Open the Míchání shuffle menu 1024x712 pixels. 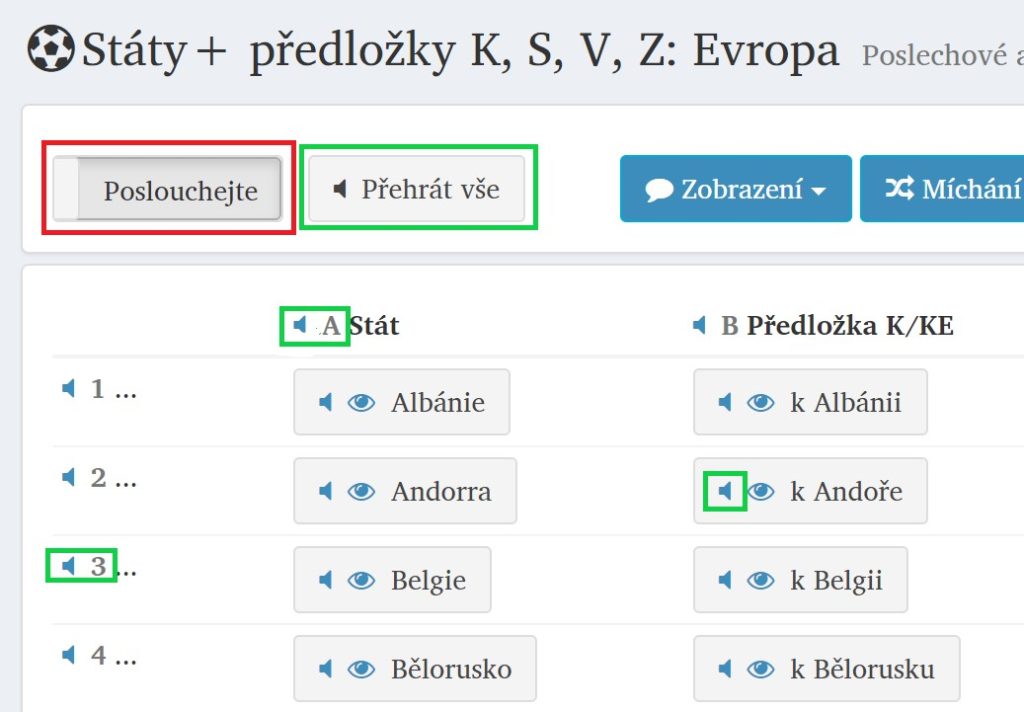point(942,189)
